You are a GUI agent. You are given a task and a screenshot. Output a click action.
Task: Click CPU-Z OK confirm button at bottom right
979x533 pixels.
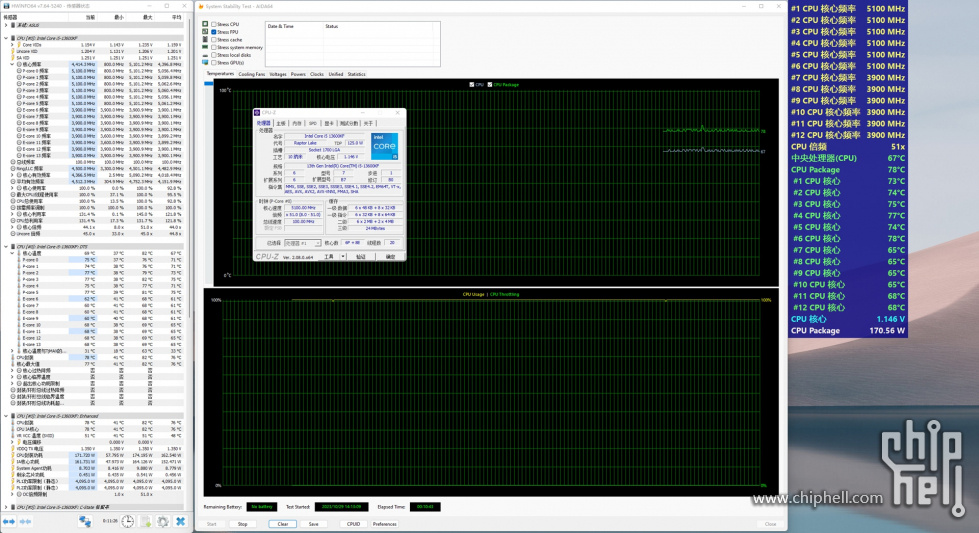(390, 257)
